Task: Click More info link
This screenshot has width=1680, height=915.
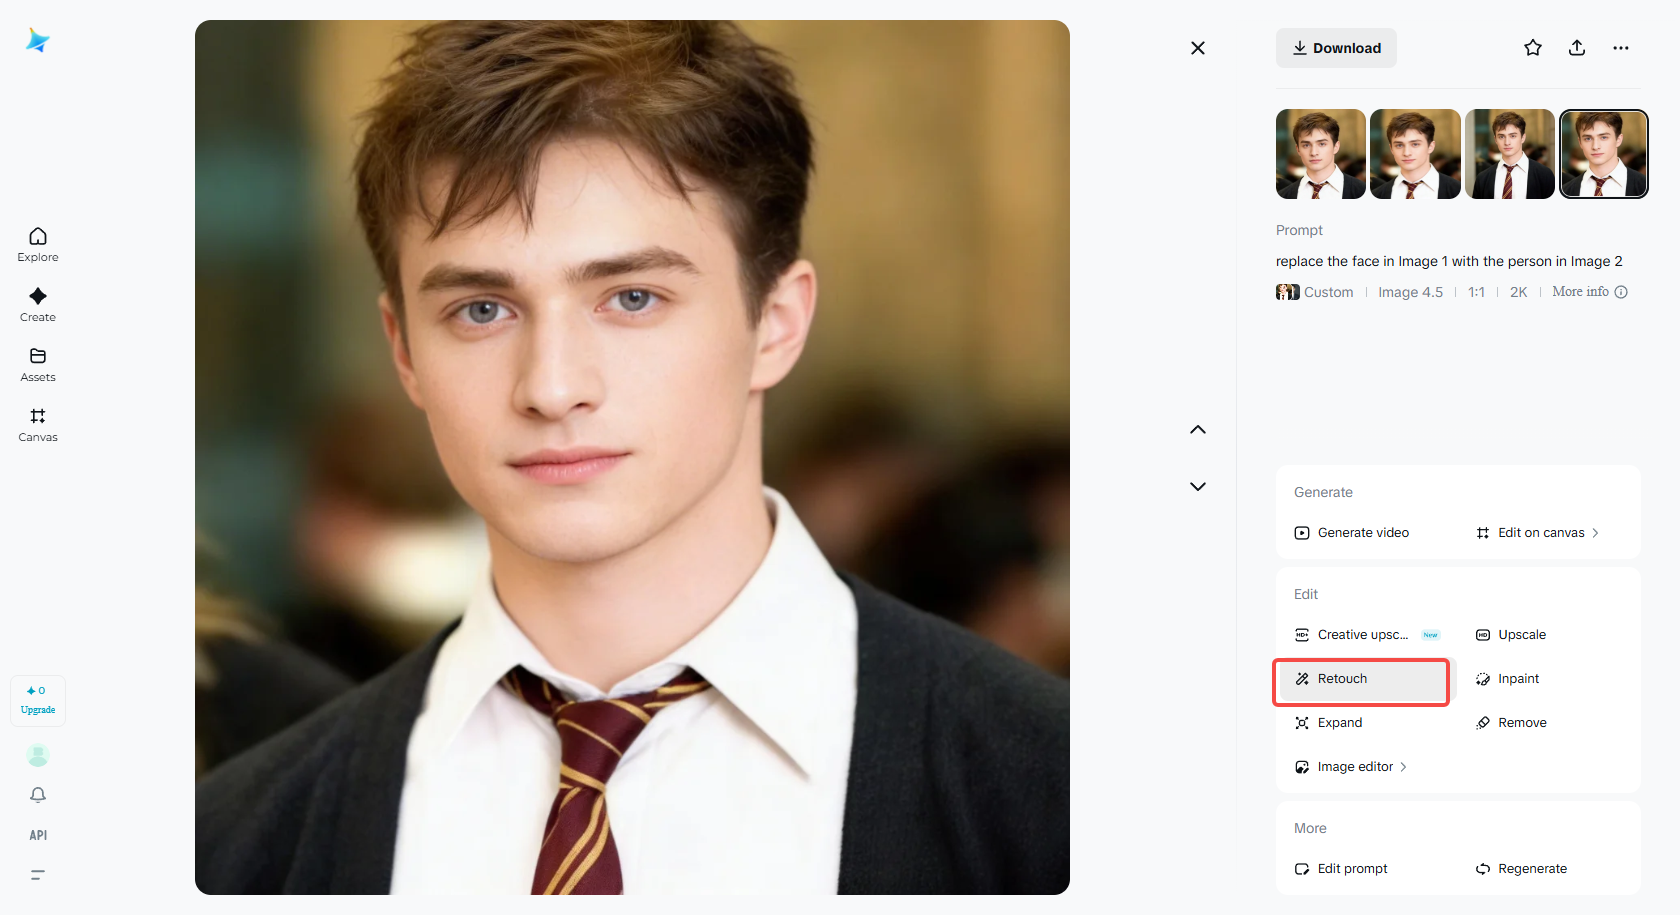Action: (x=1589, y=292)
